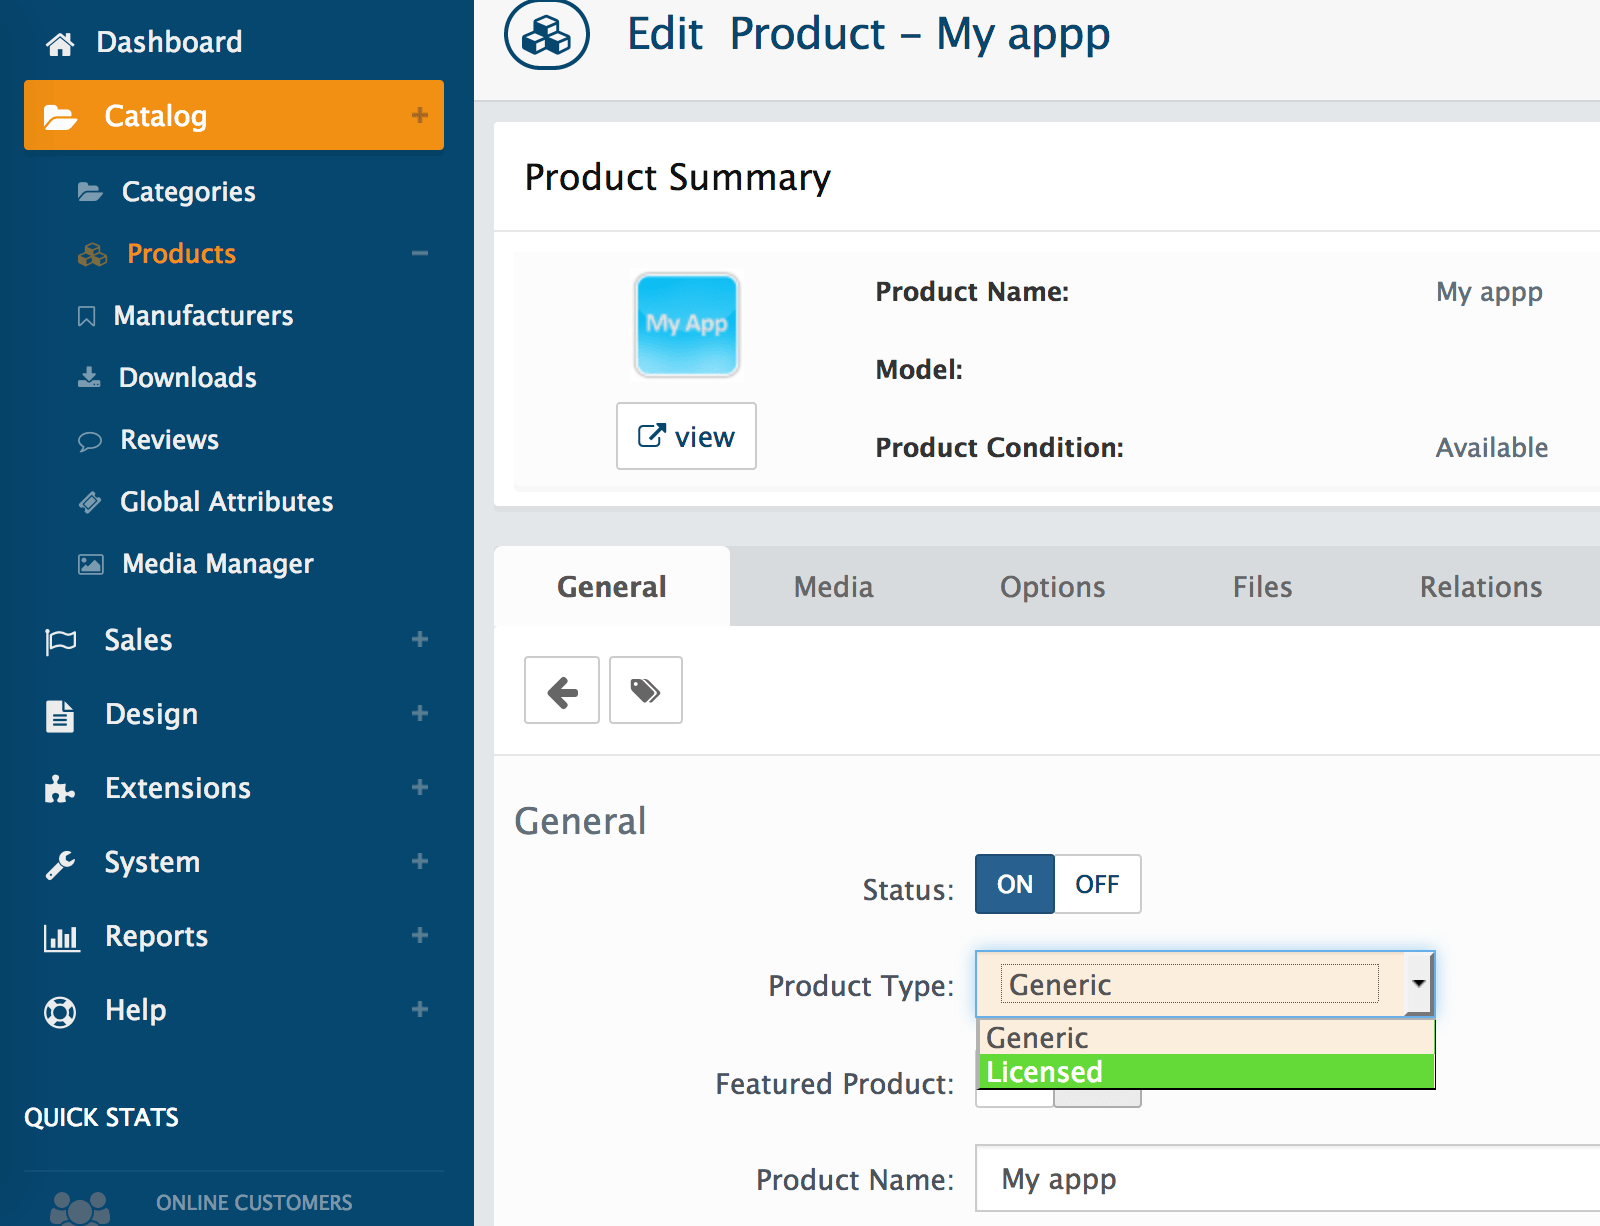Expand the Help menu plus sign
Viewport: 1600px width, 1226px height.
click(420, 1009)
